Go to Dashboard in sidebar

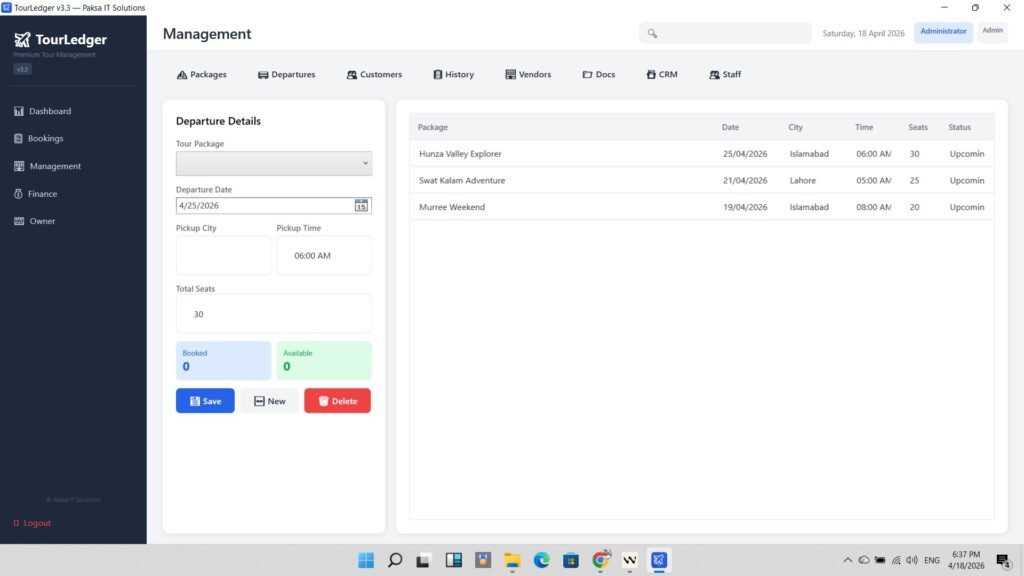[49, 111]
